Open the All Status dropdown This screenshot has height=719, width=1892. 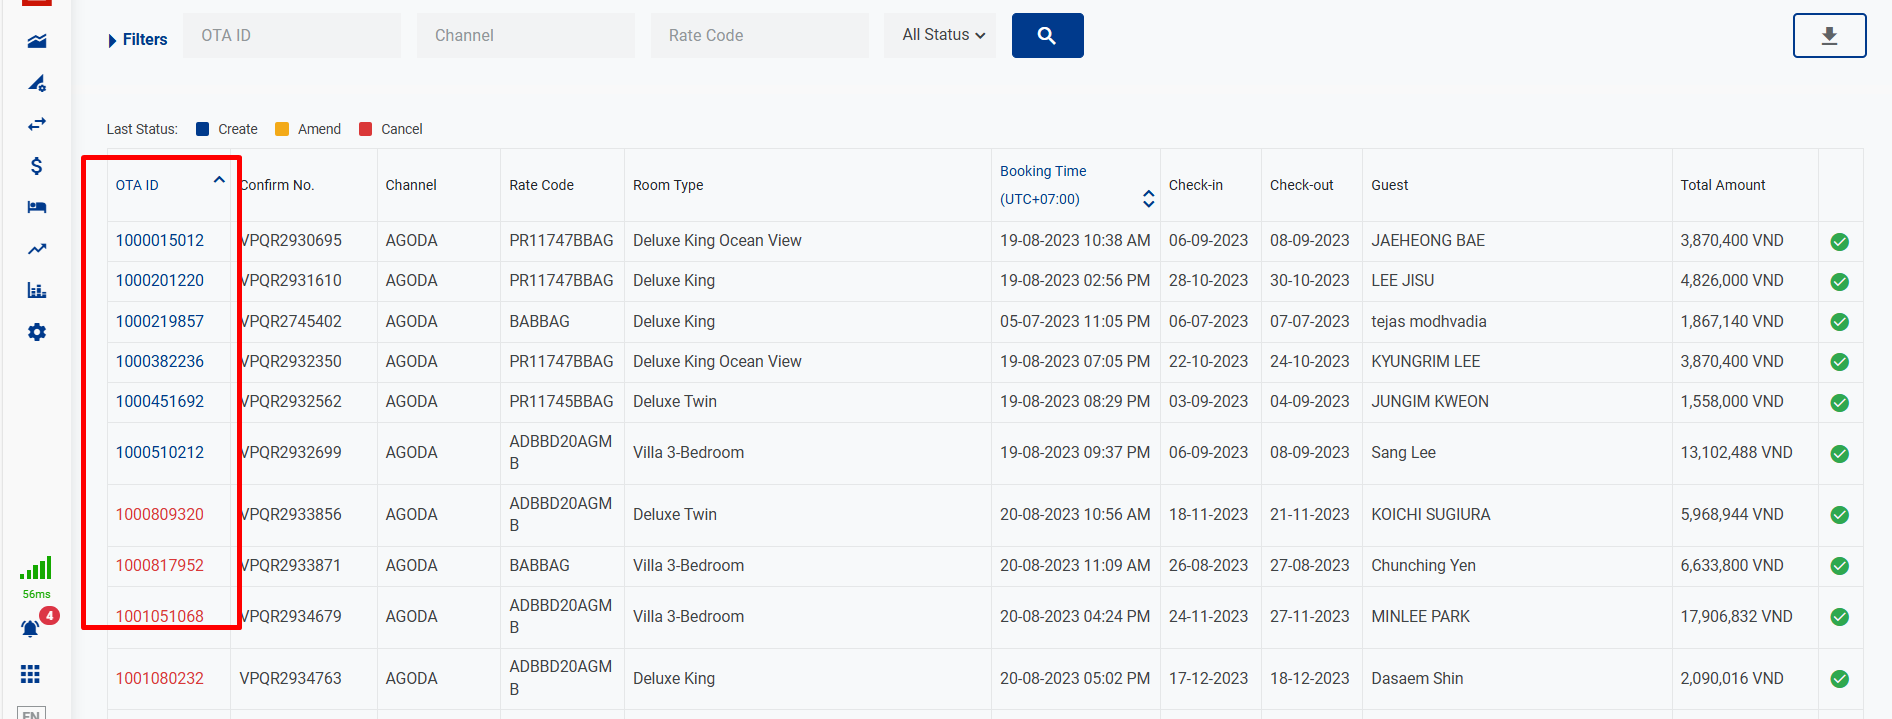click(x=940, y=35)
